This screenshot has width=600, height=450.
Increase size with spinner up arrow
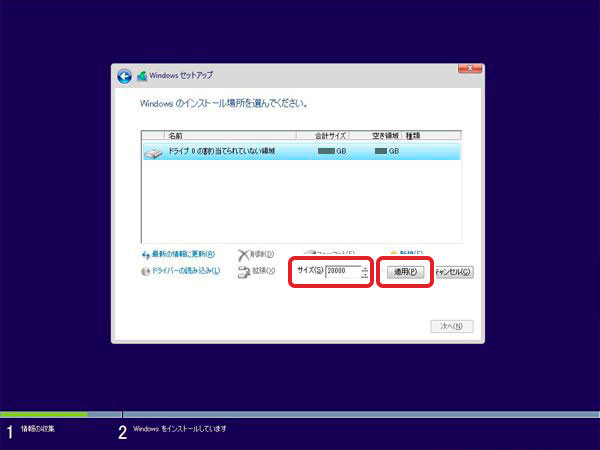(x=365, y=268)
